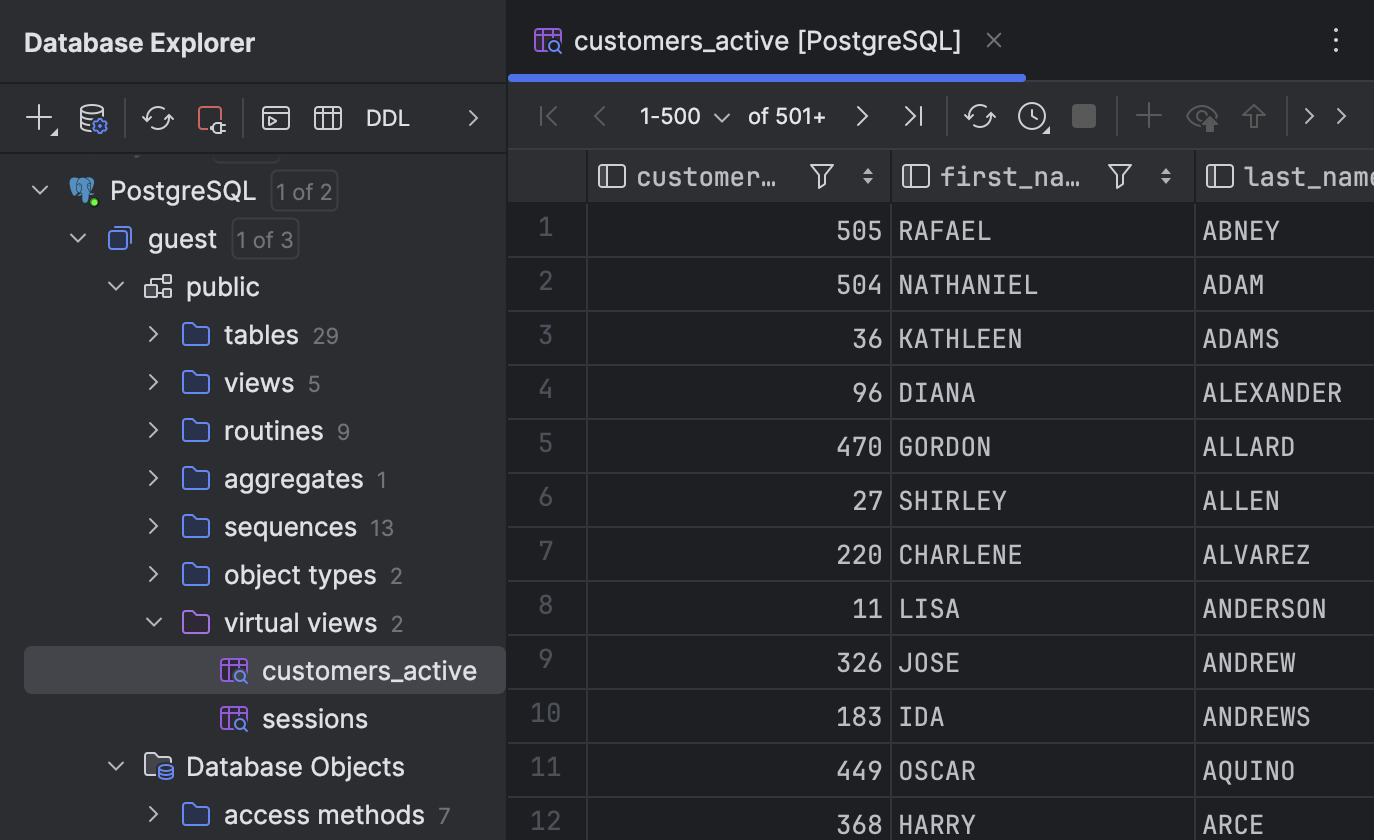The width and height of the screenshot is (1374, 840).
Task: Open the 1-500 page size dropdown
Action: pos(685,116)
